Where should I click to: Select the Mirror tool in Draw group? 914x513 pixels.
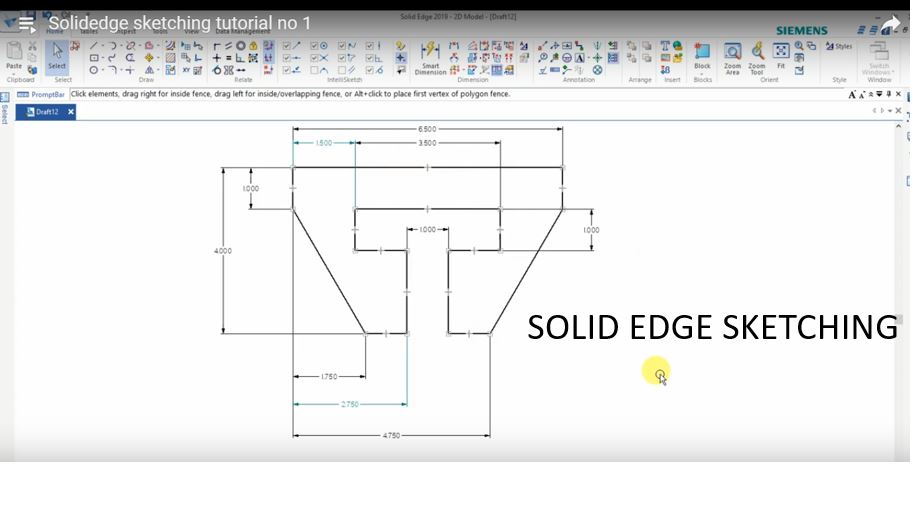(149, 70)
